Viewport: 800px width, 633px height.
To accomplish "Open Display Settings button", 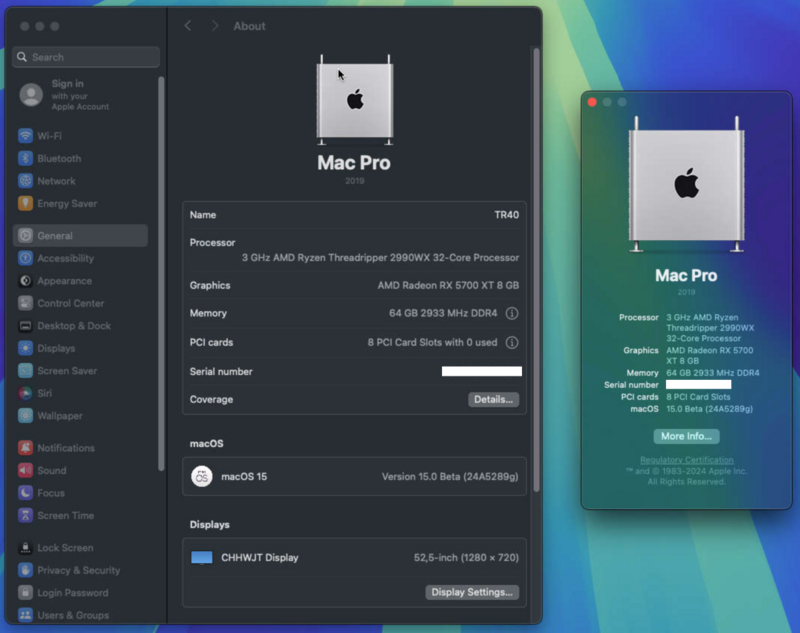I will point(472,592).
